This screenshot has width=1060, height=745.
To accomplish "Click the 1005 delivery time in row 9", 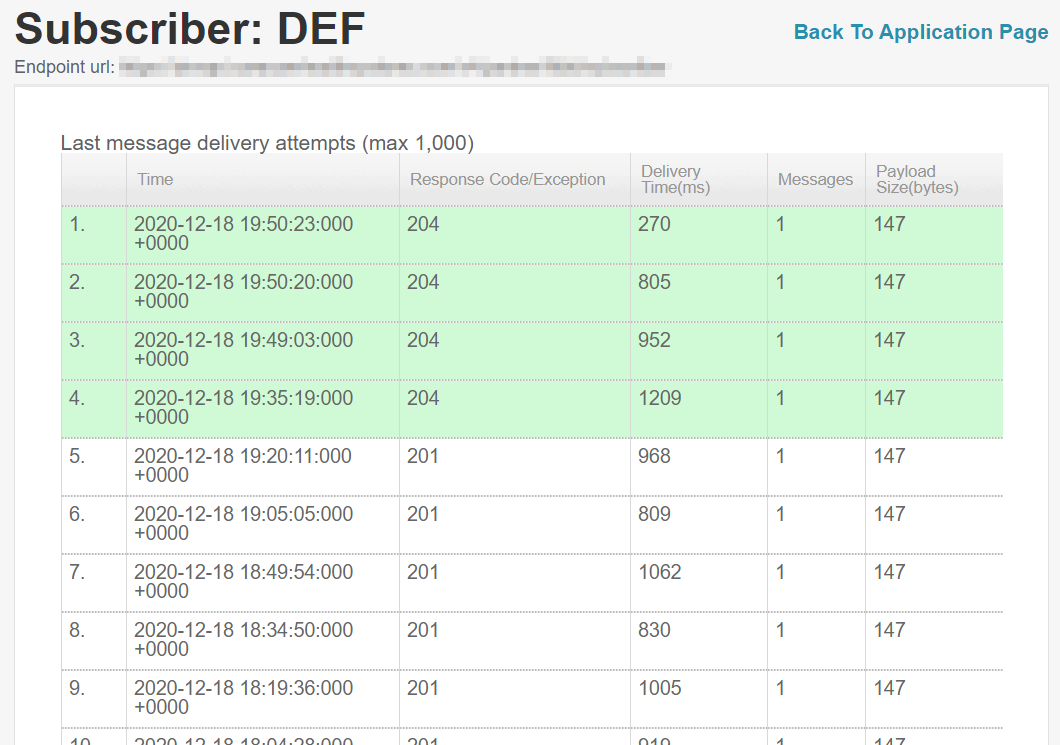I will click(x=658, y=688).
